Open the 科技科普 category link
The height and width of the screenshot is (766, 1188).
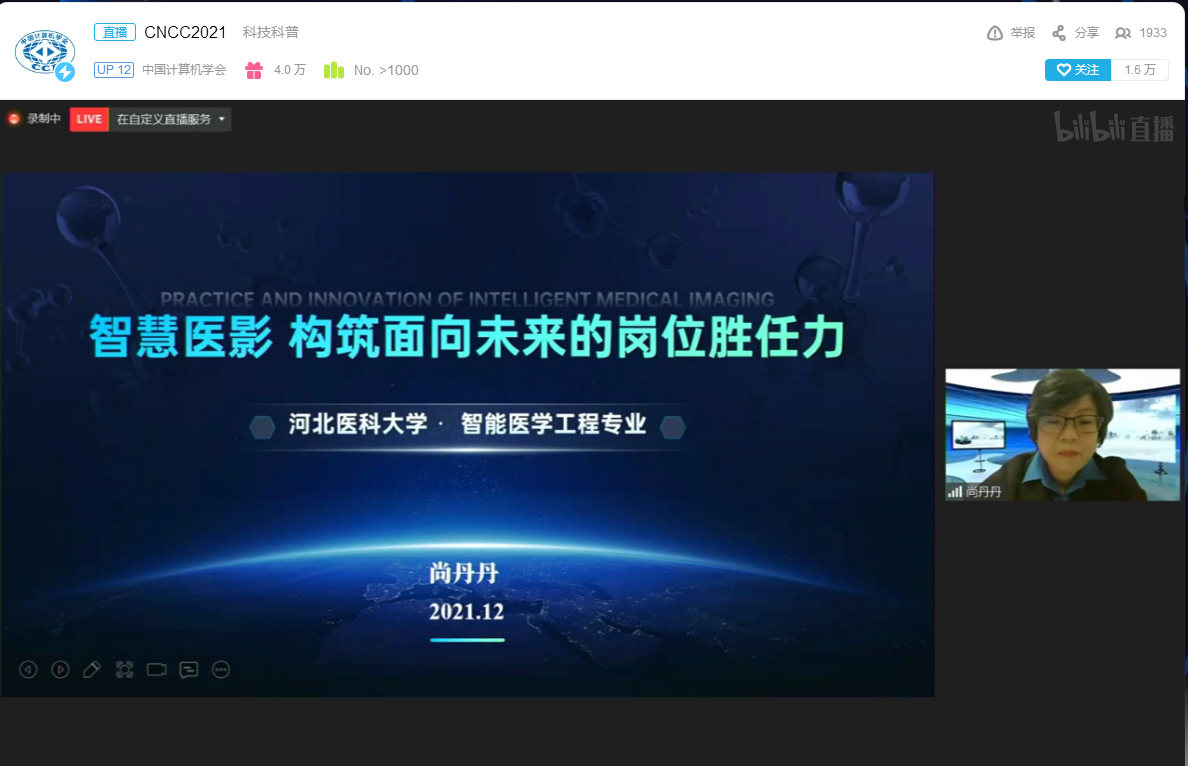click(x=270, y=32)
